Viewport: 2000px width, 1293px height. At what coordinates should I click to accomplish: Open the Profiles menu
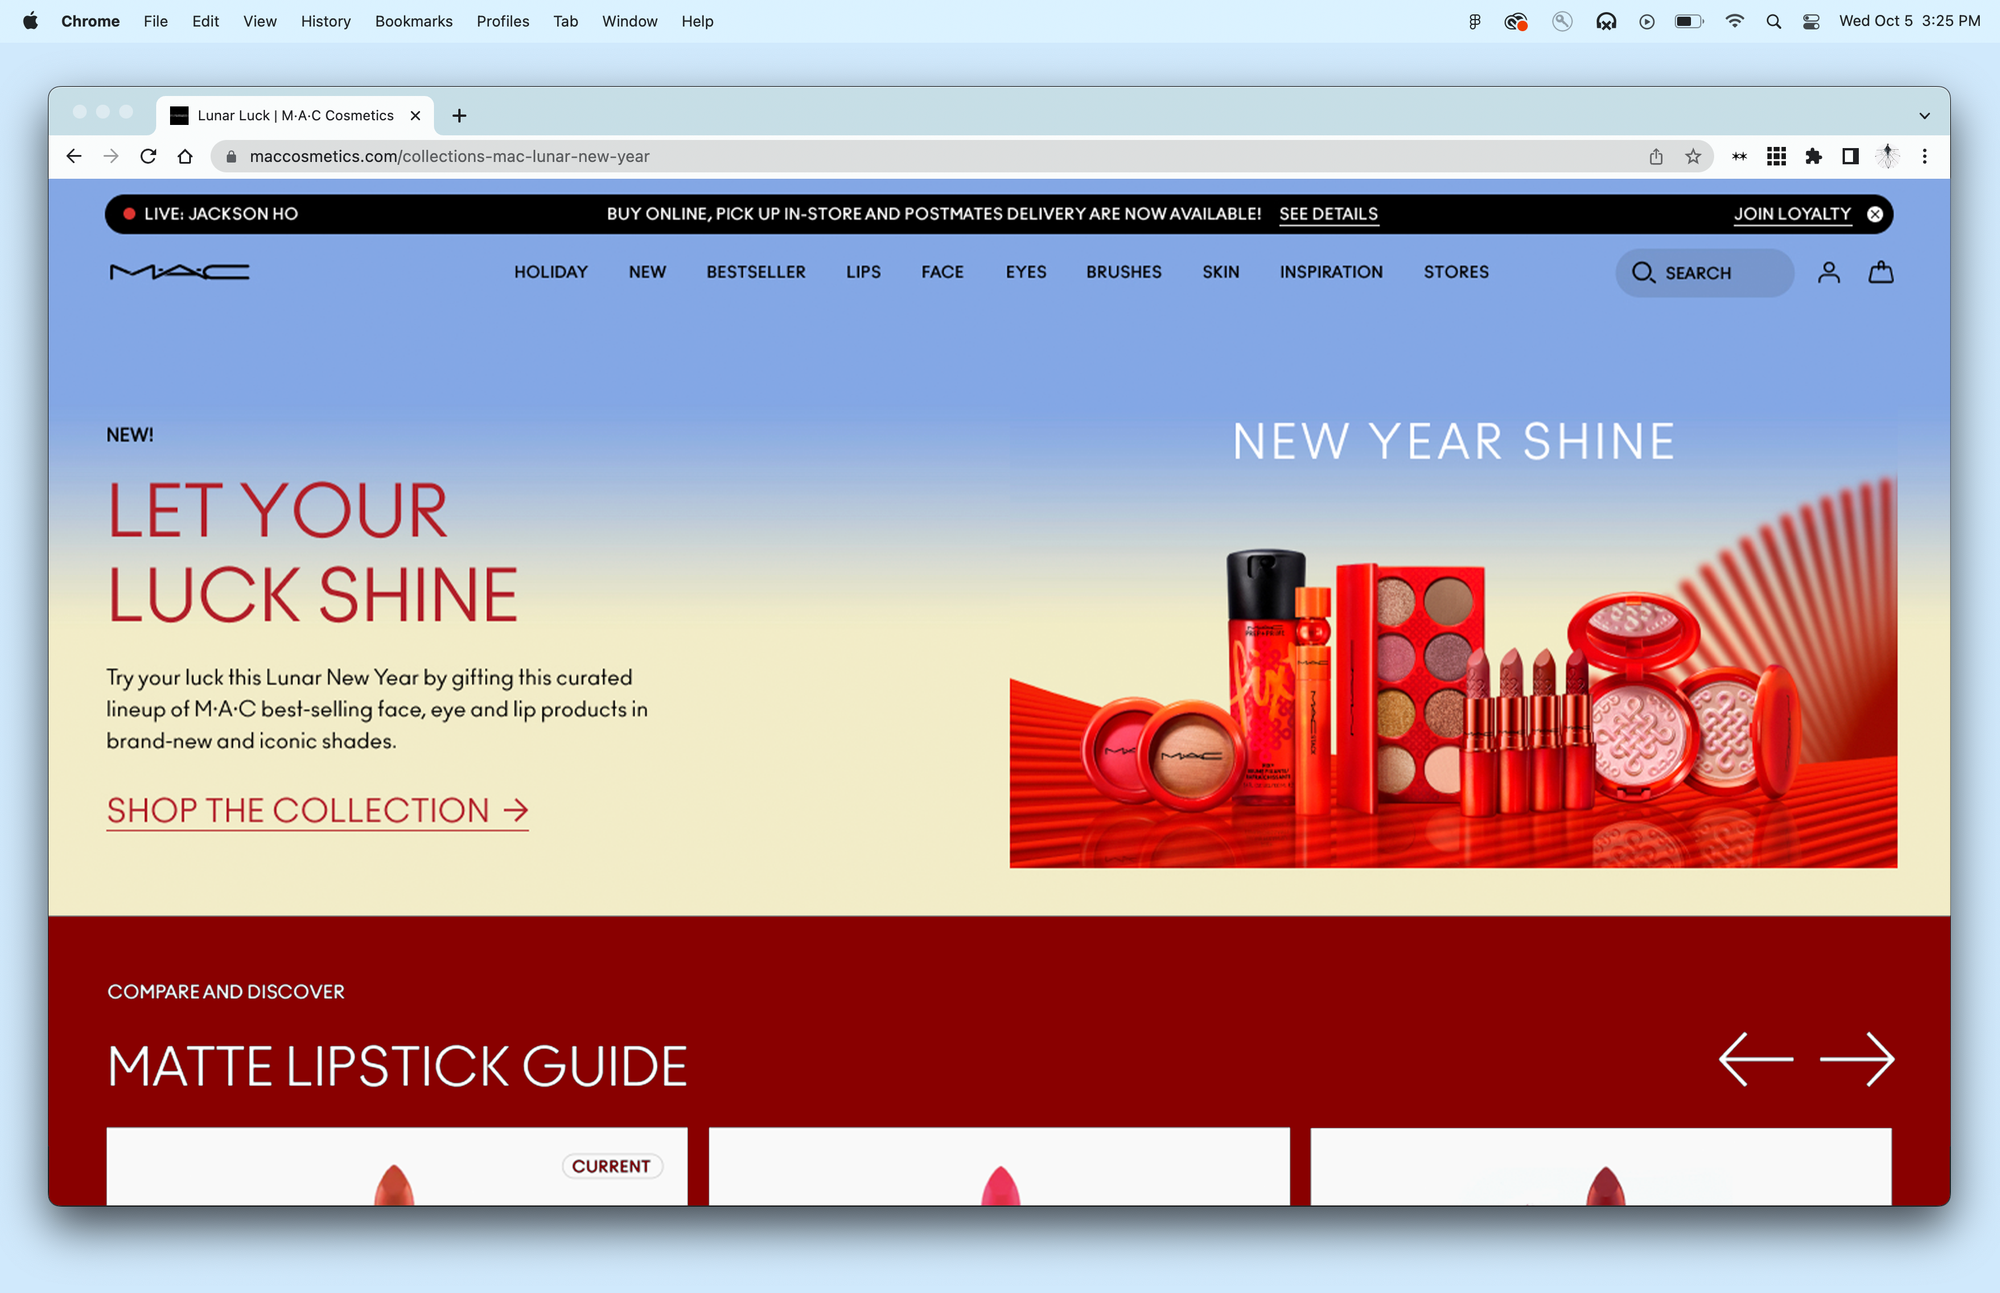tap(503, 21)
